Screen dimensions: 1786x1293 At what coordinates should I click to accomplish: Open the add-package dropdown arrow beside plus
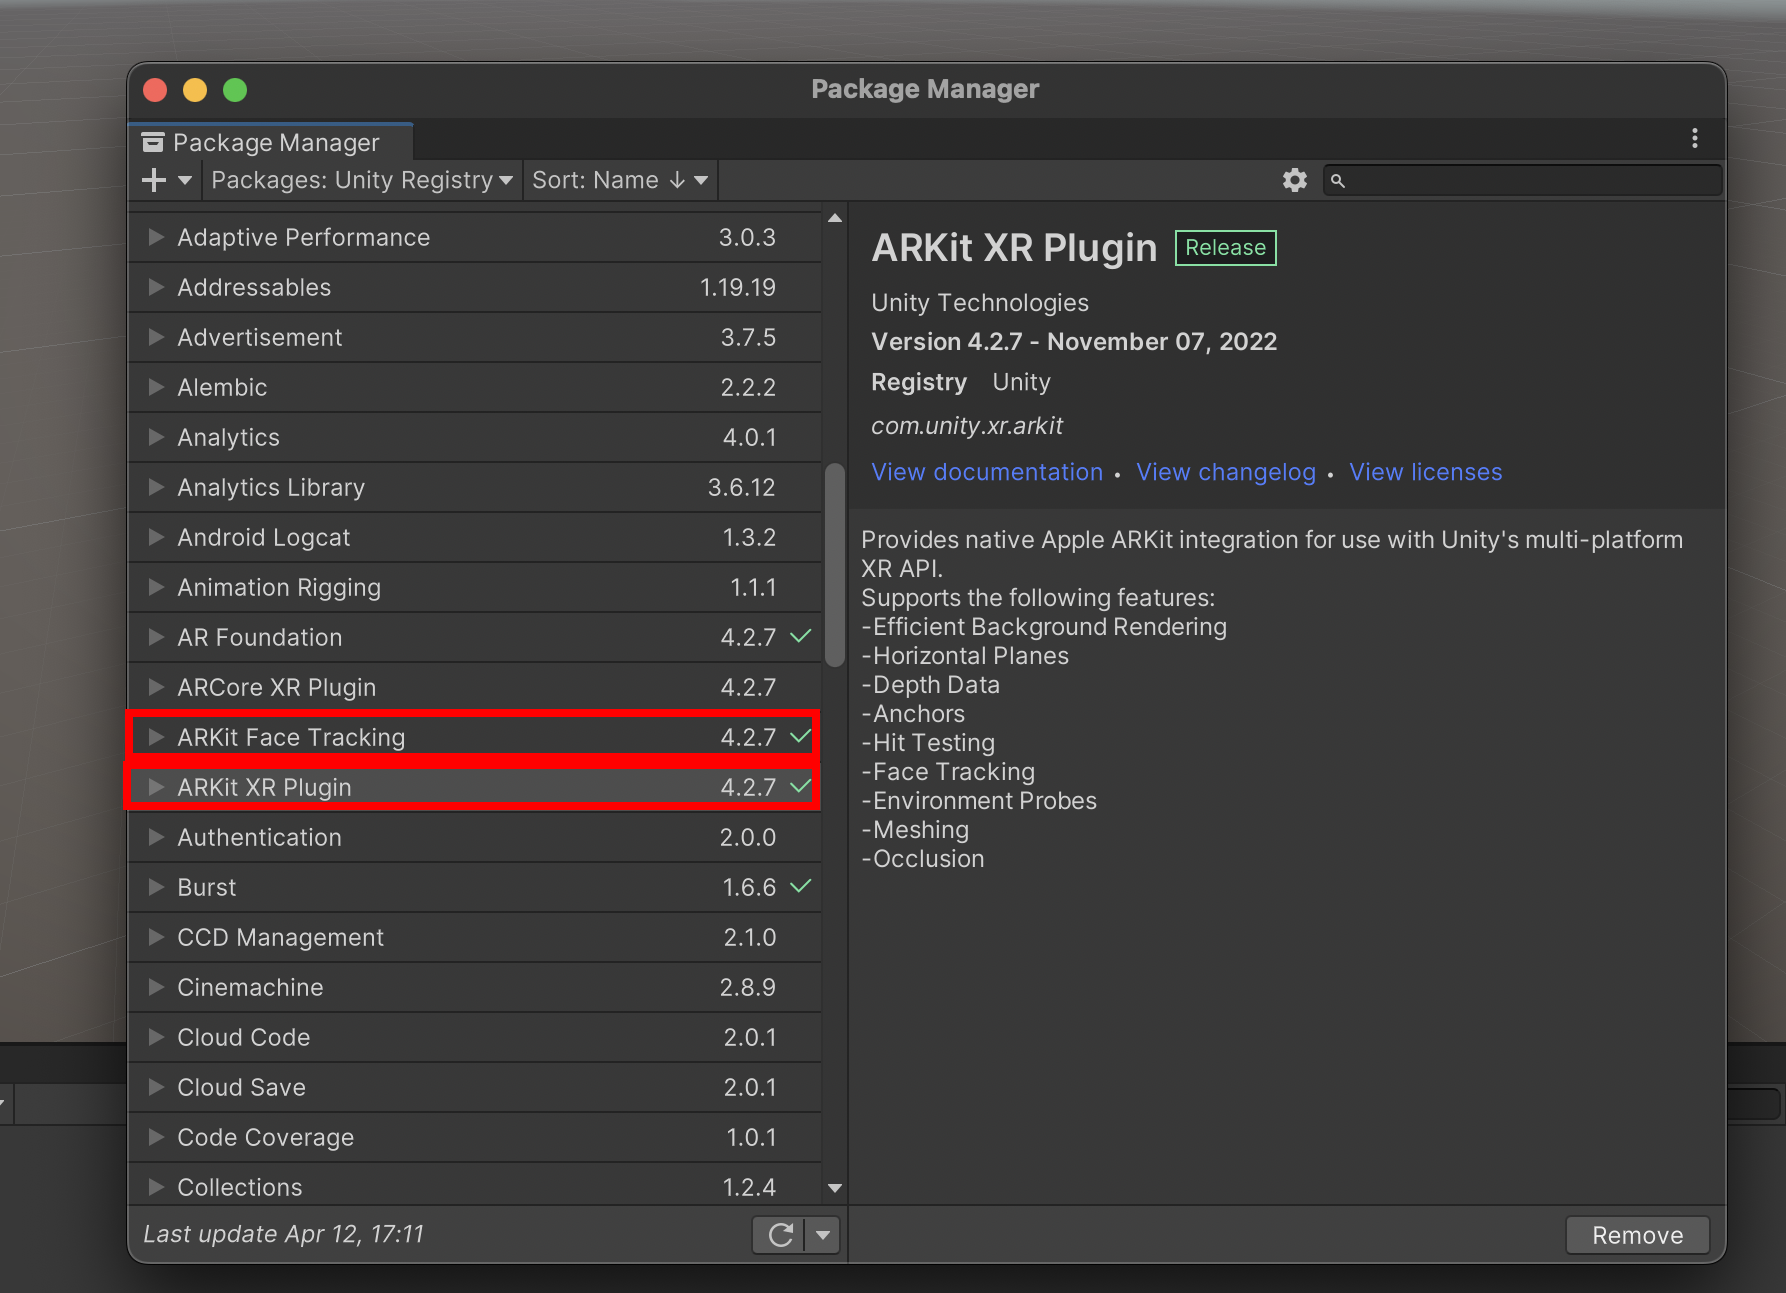point(185,180)
